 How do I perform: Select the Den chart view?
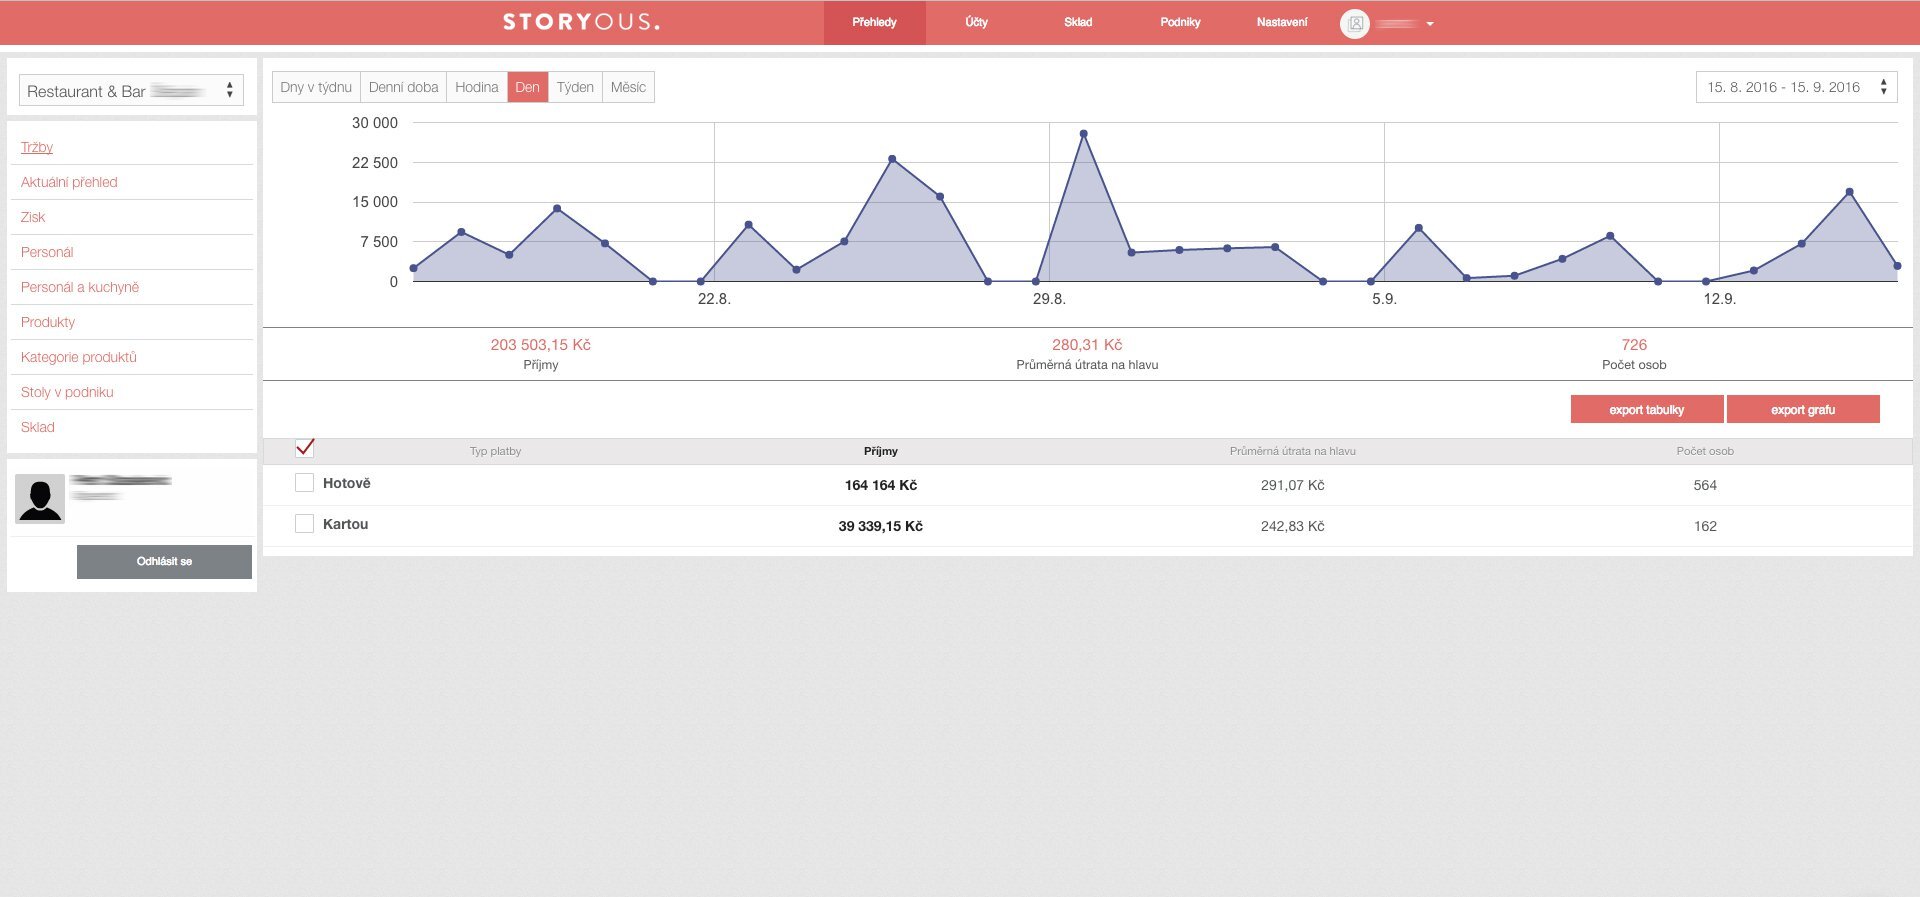click(x=528, y=87)
